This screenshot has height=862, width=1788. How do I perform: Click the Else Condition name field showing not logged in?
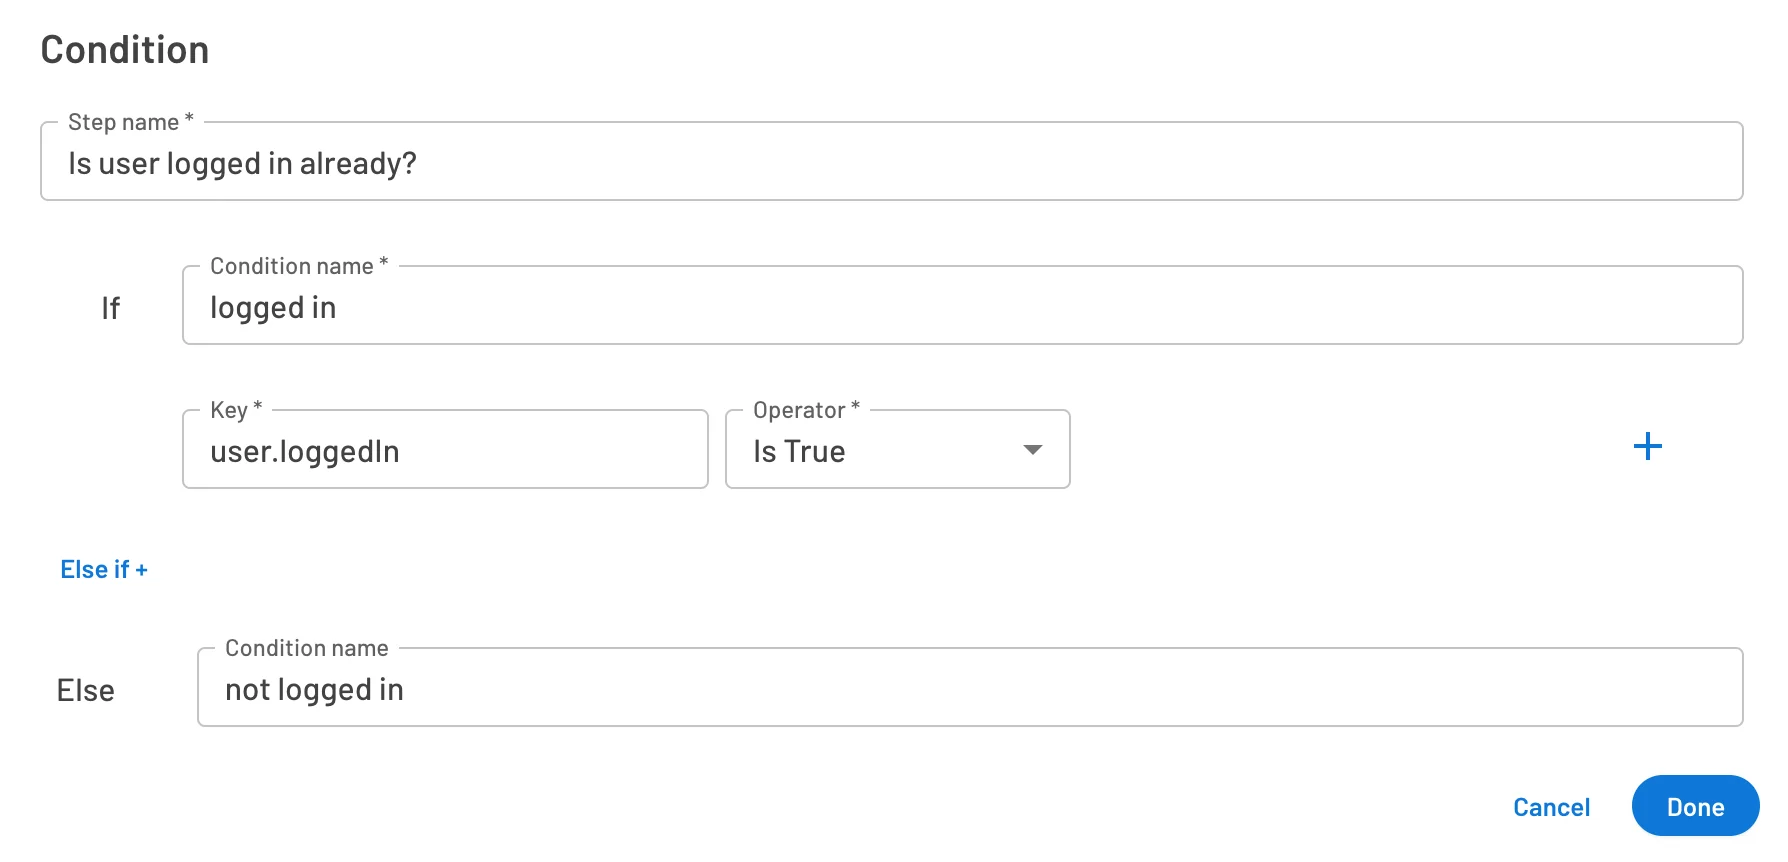pyautogui.click(x=970, y=688)
